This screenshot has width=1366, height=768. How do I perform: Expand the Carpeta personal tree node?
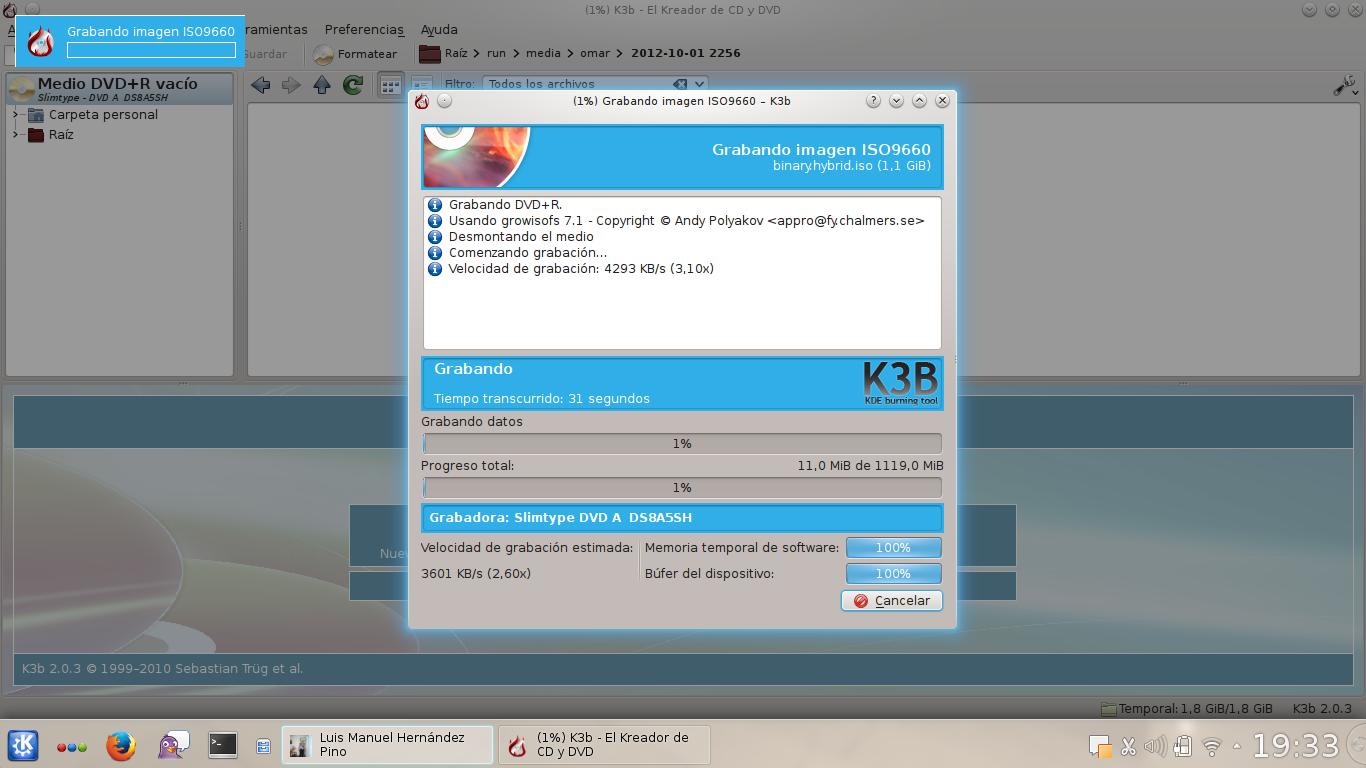(x=16, y=114)
